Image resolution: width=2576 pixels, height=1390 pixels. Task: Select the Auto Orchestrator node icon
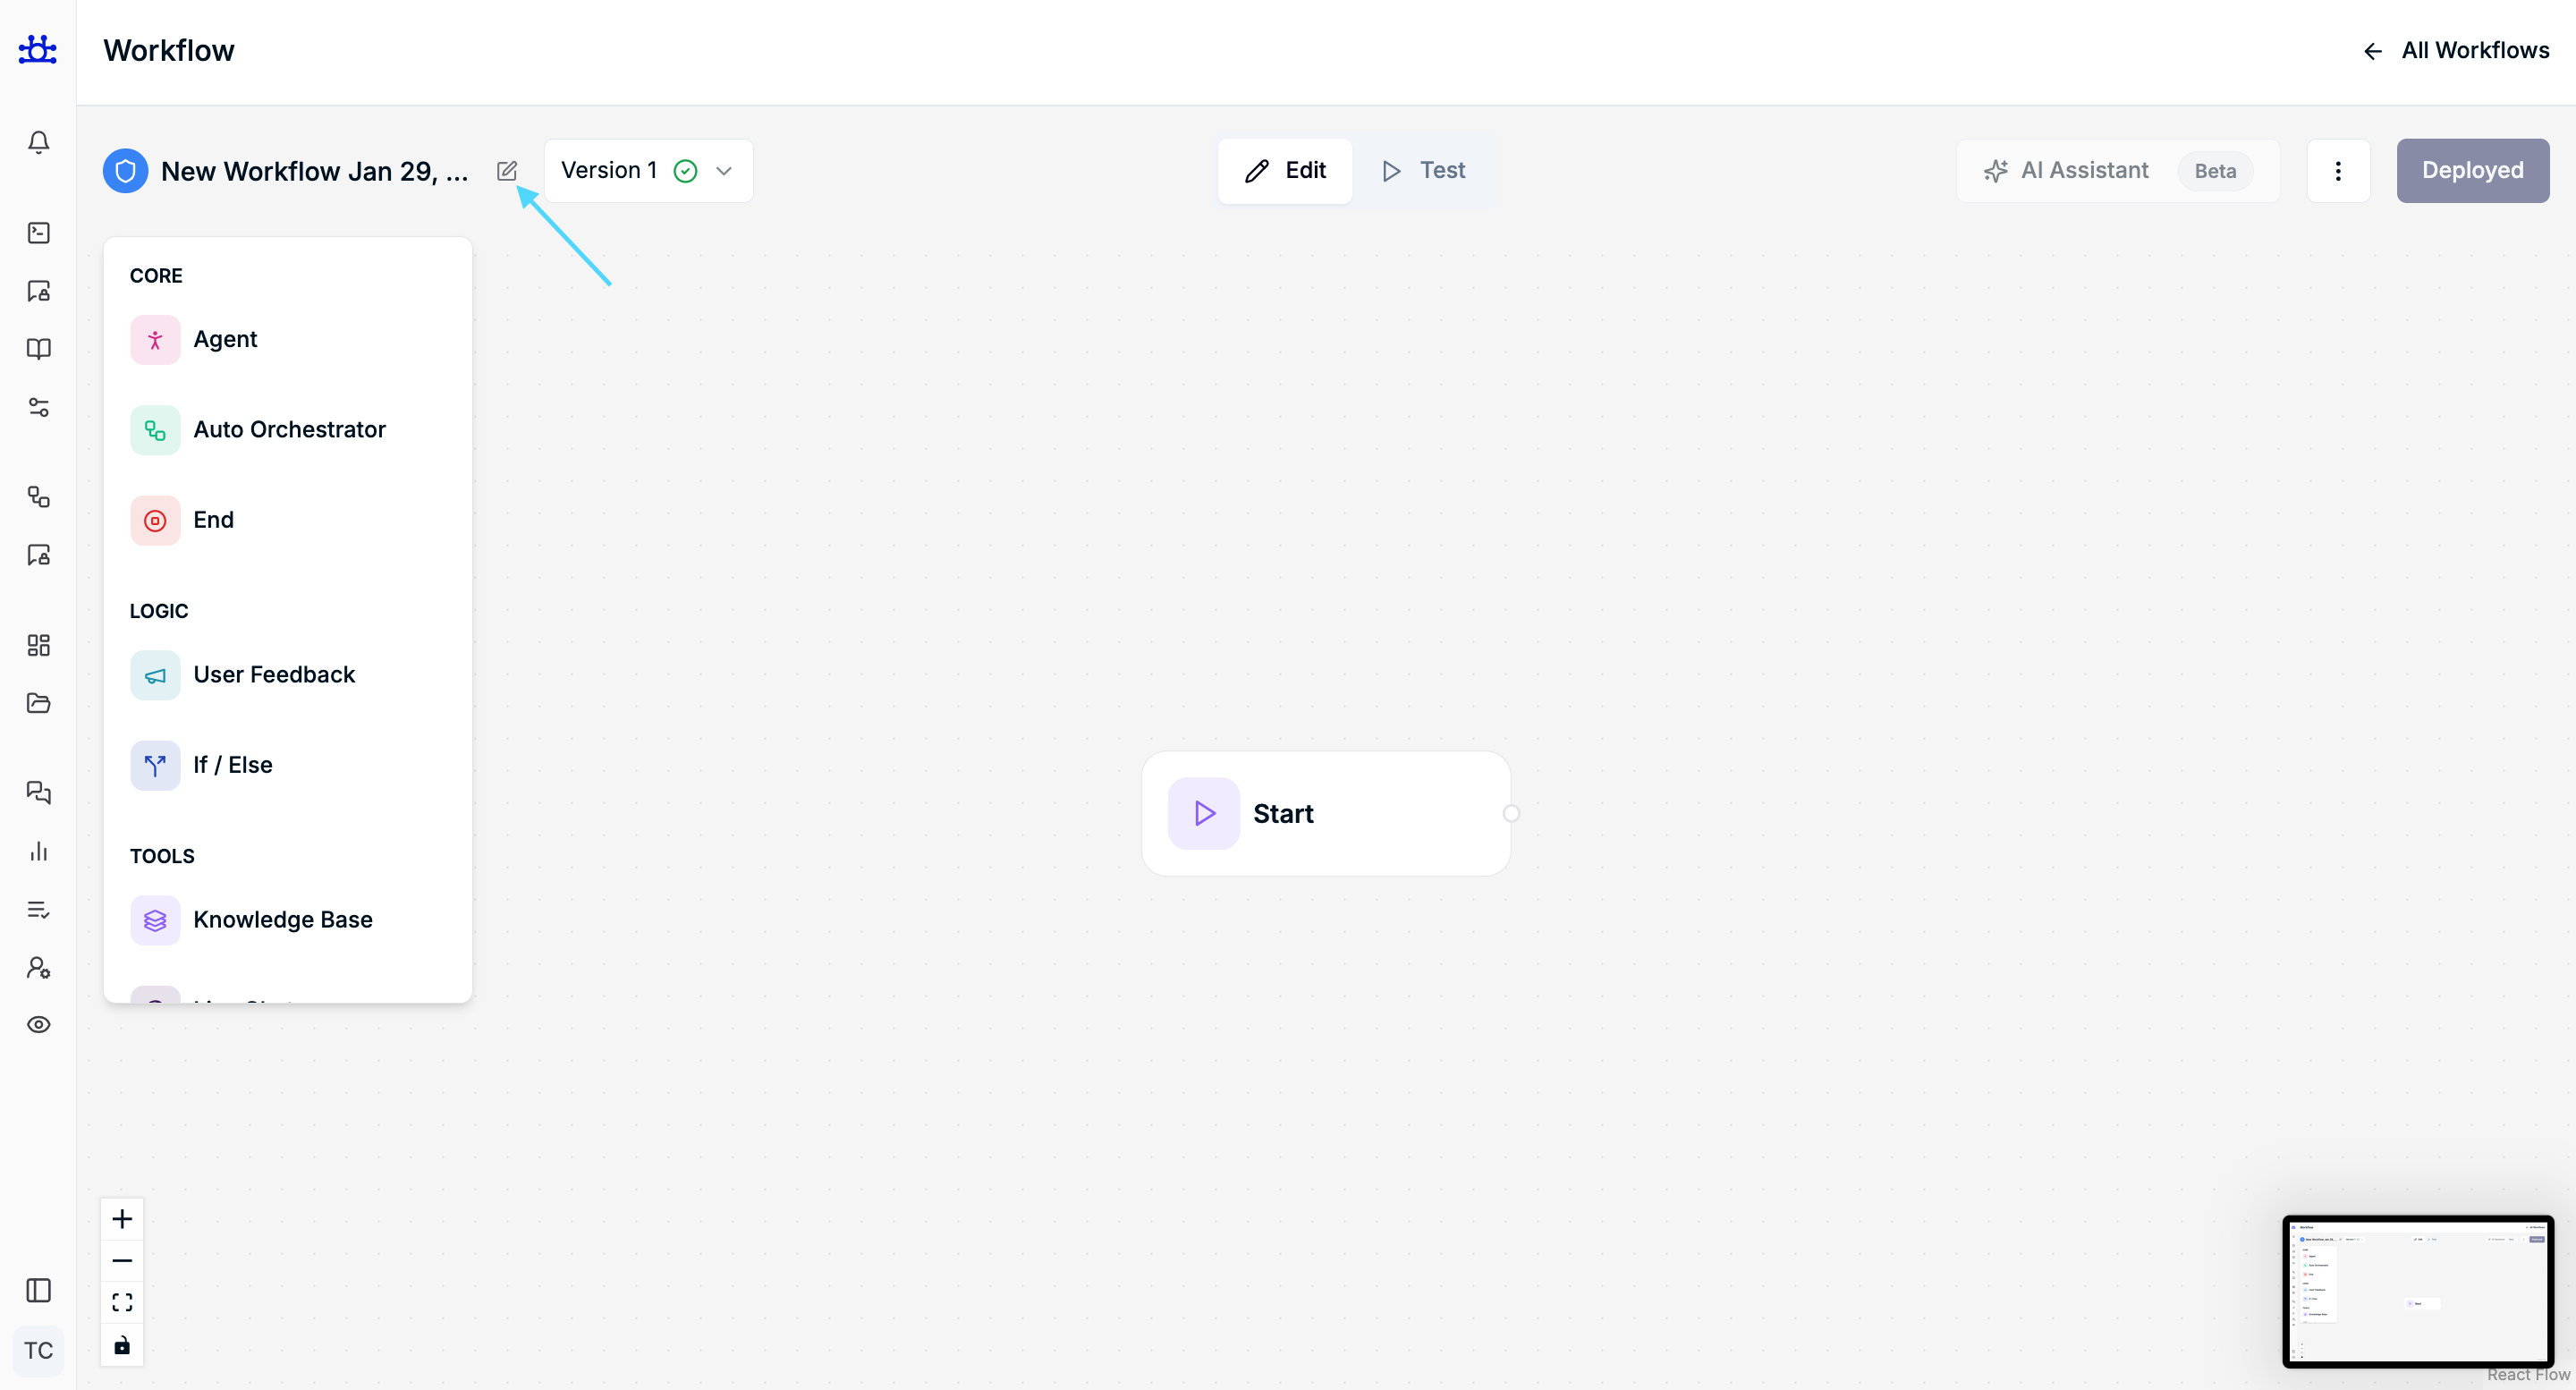click(x=155, y=430)
